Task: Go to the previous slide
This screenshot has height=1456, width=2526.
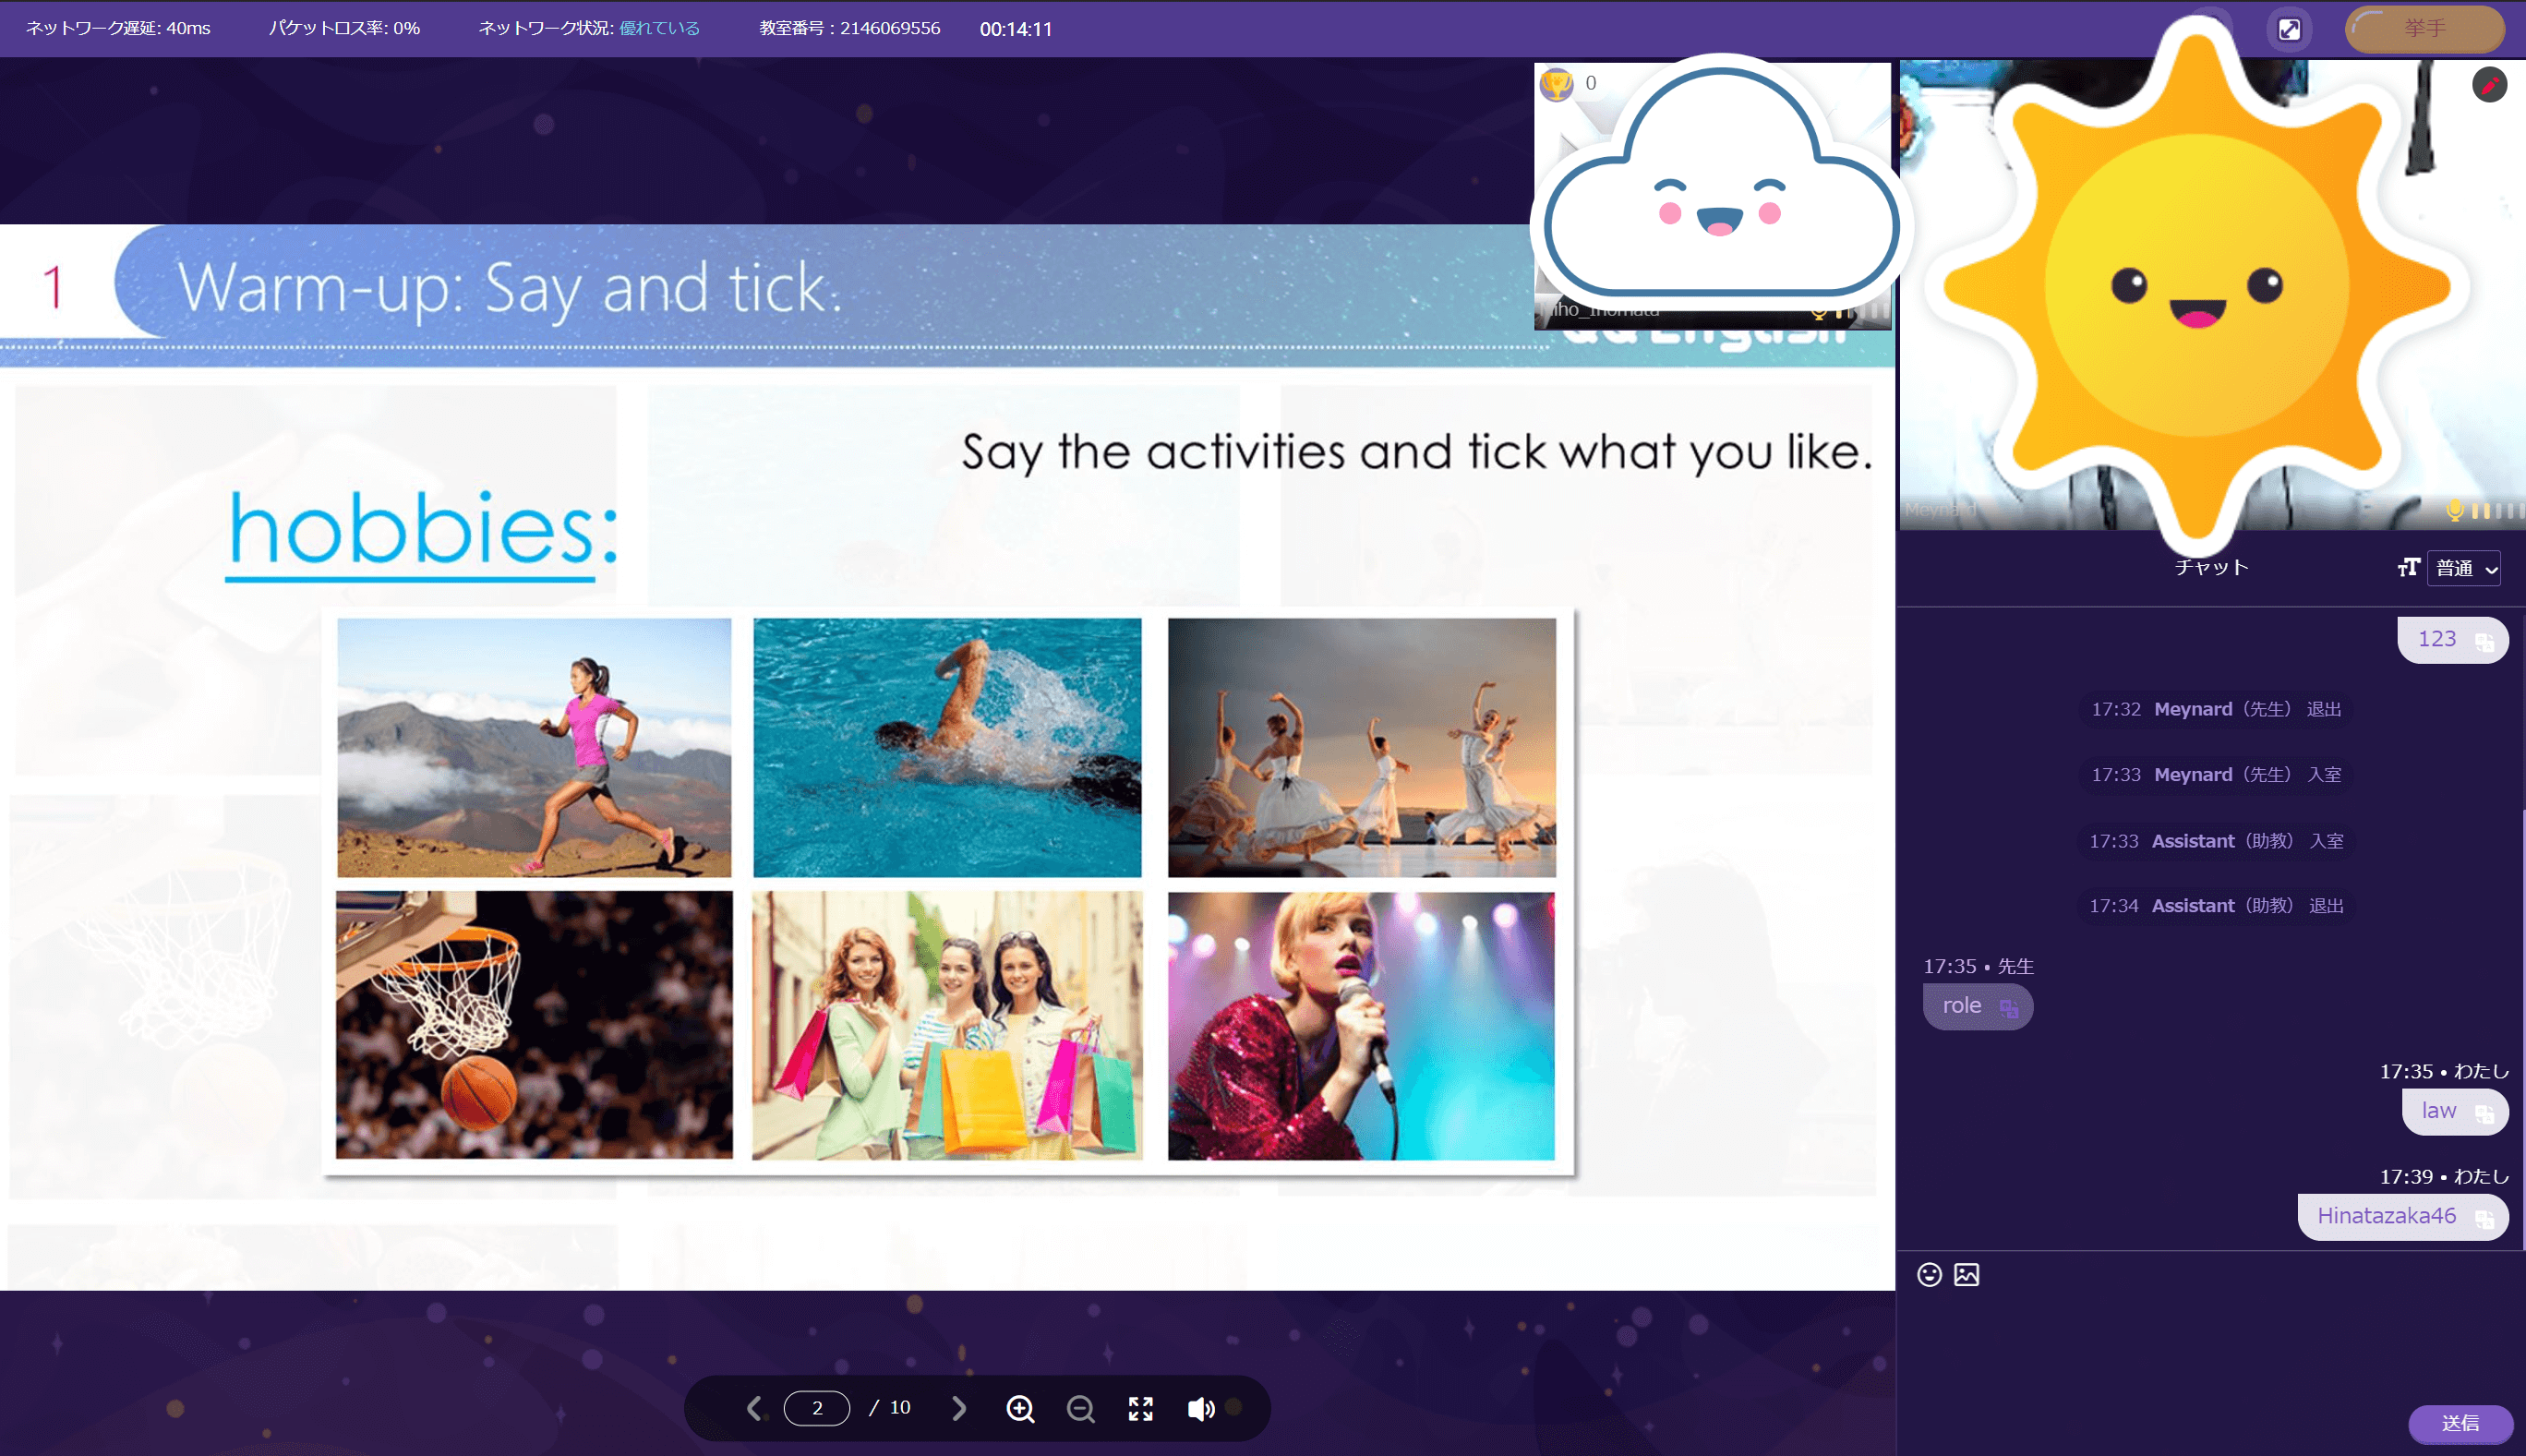Action: pyautogui.click(x=754, y=1408)
